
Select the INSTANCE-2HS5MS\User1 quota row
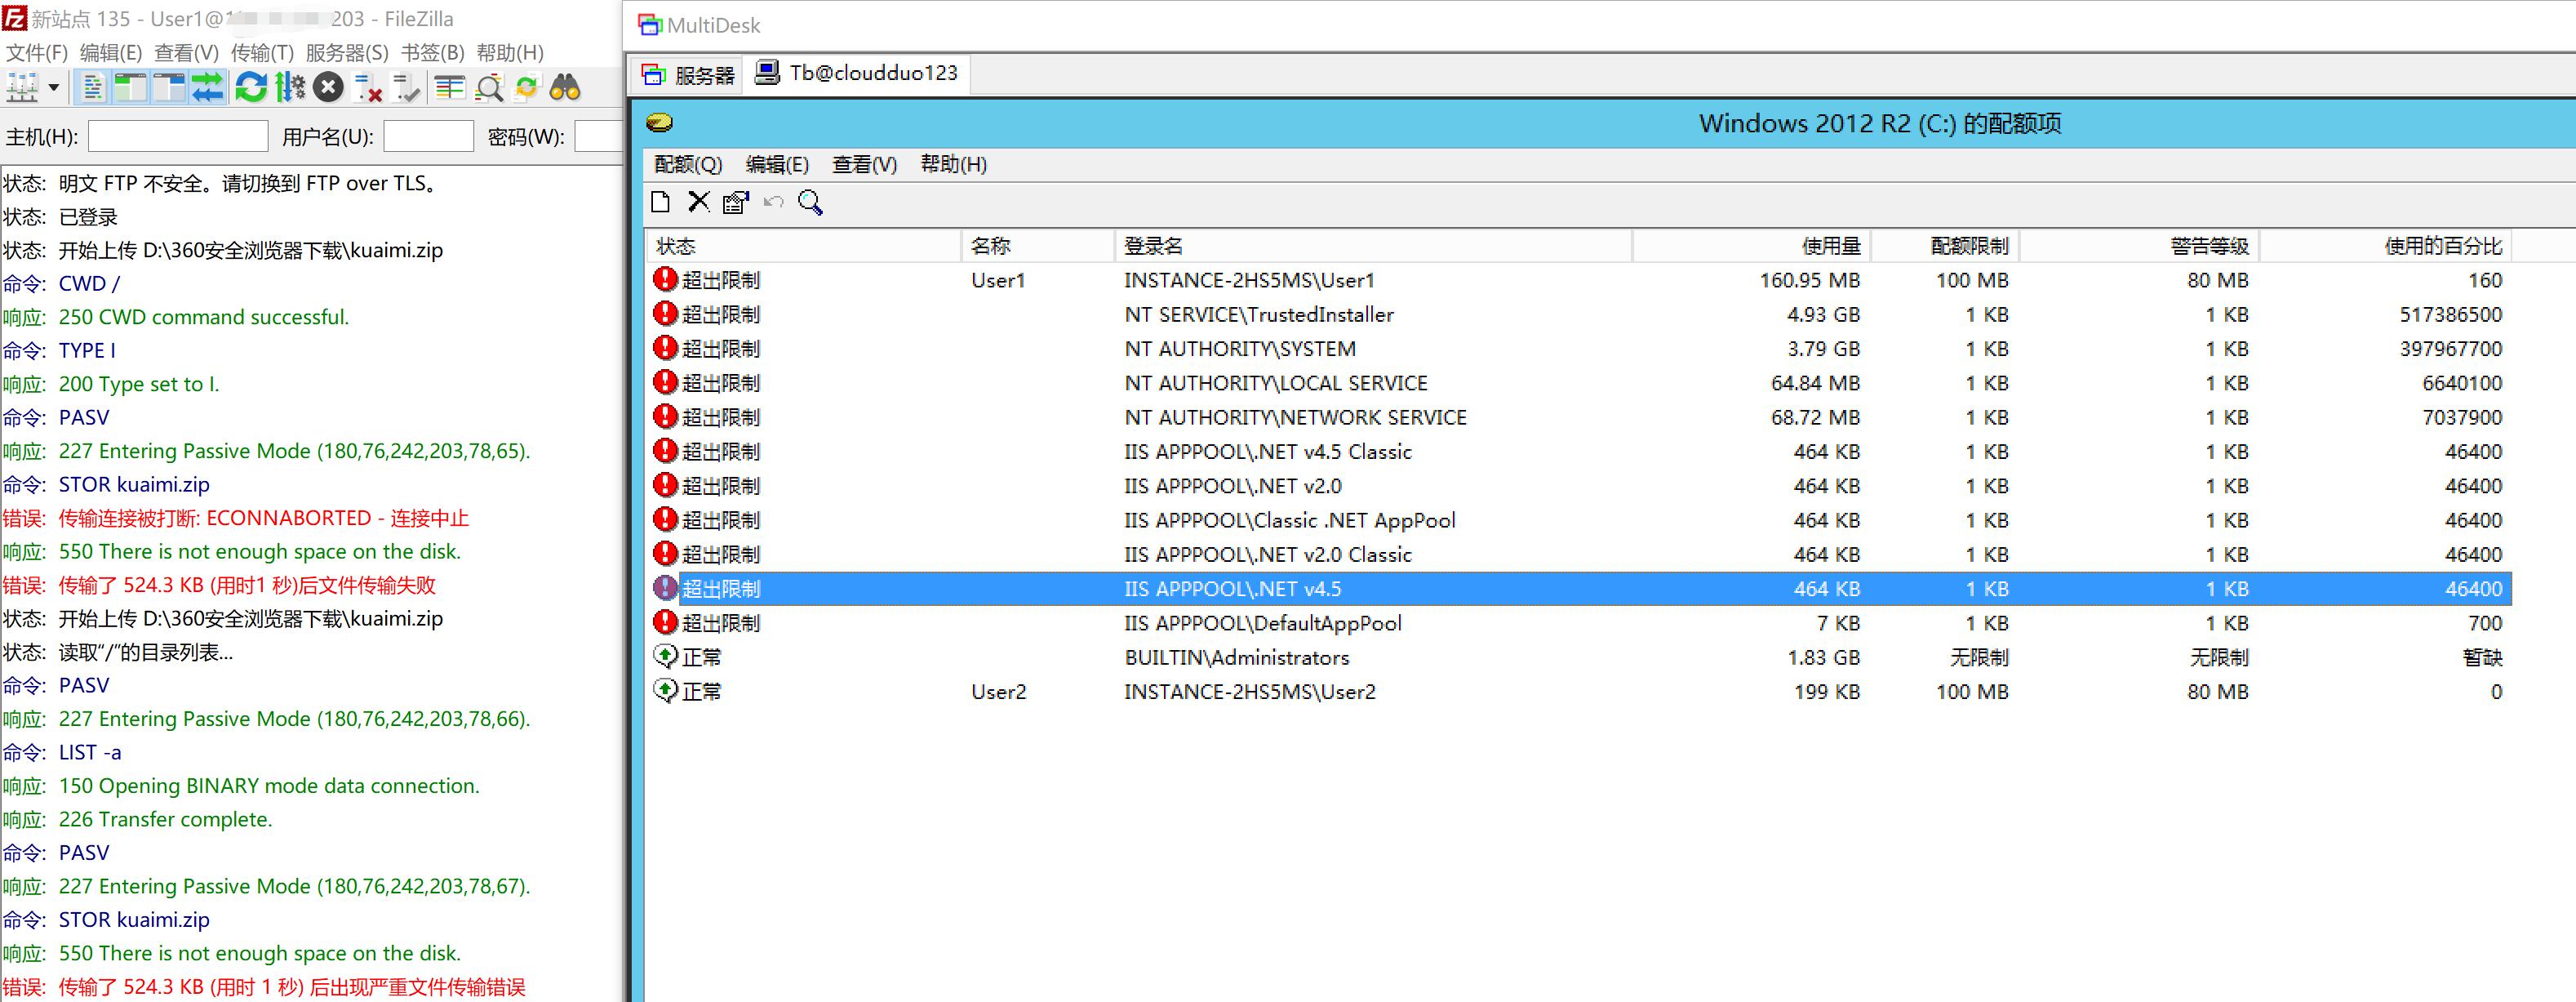tap(1580, 281)
